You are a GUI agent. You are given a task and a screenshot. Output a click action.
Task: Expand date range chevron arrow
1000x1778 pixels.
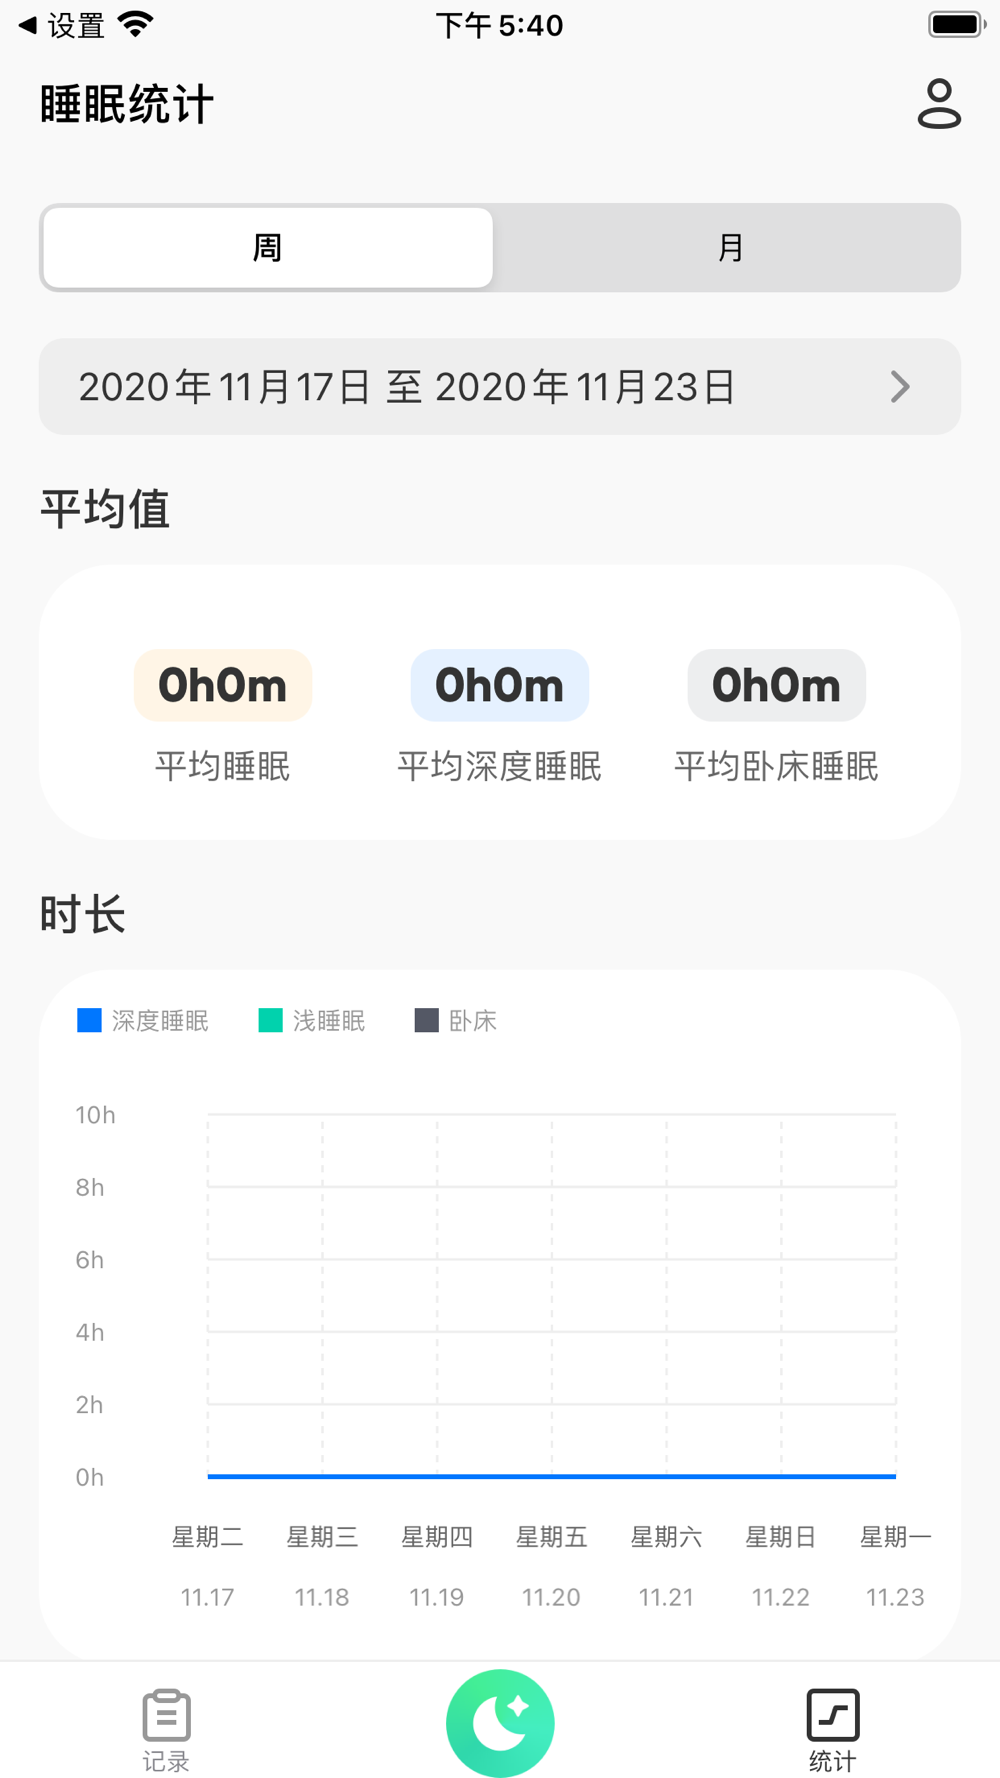(x=900, y=387)
